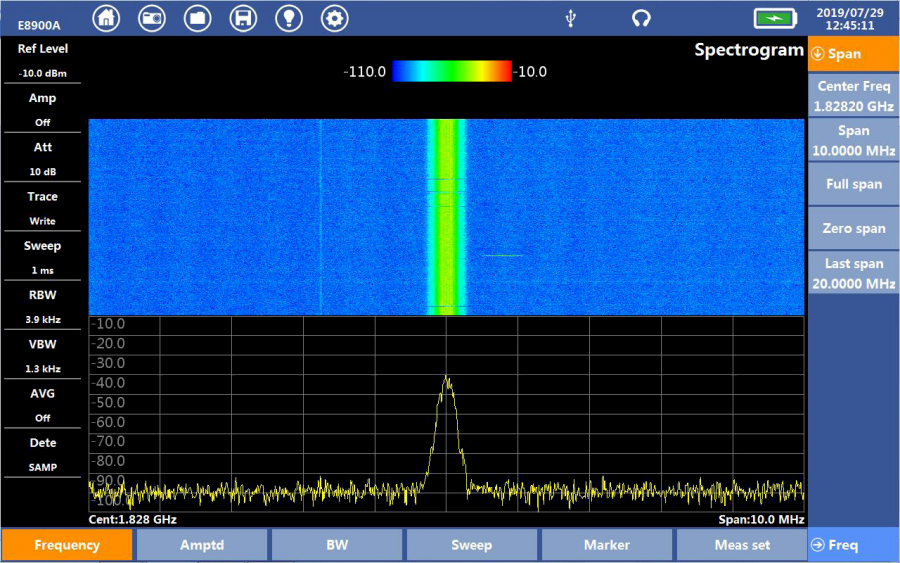
Task: Click the floppy disk save icon
Action: pos(243,18)
